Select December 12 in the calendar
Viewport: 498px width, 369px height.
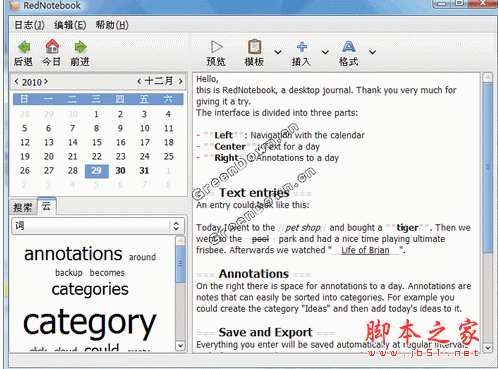coord(25,142)
